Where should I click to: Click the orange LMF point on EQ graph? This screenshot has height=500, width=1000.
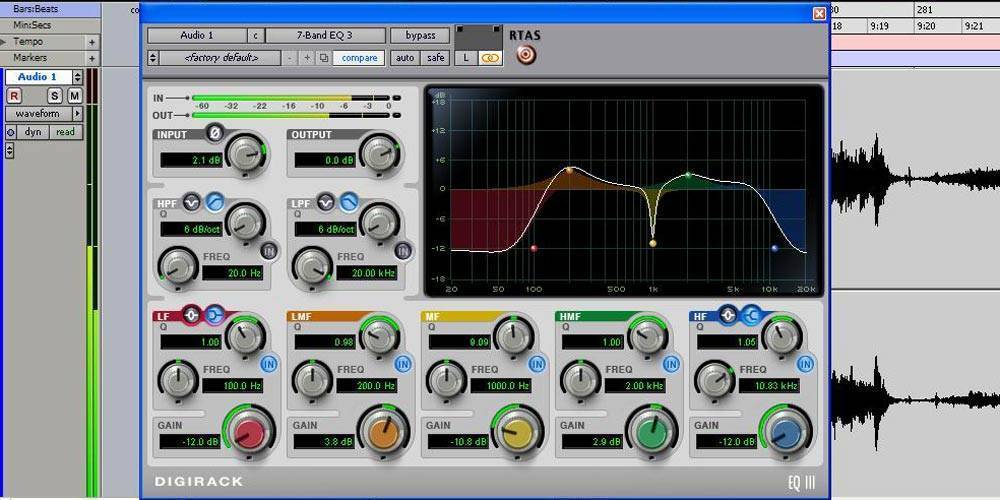coord(570,170)
